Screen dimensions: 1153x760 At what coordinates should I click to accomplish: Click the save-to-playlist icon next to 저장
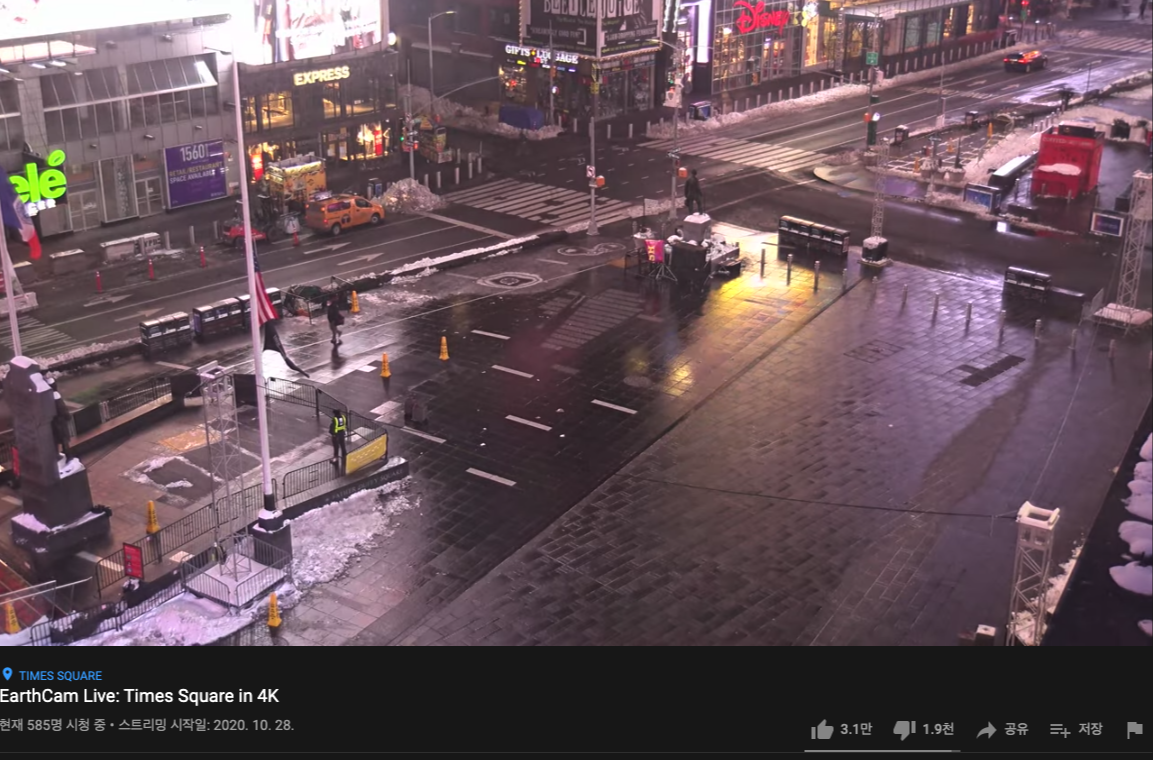pos(1061,730)
